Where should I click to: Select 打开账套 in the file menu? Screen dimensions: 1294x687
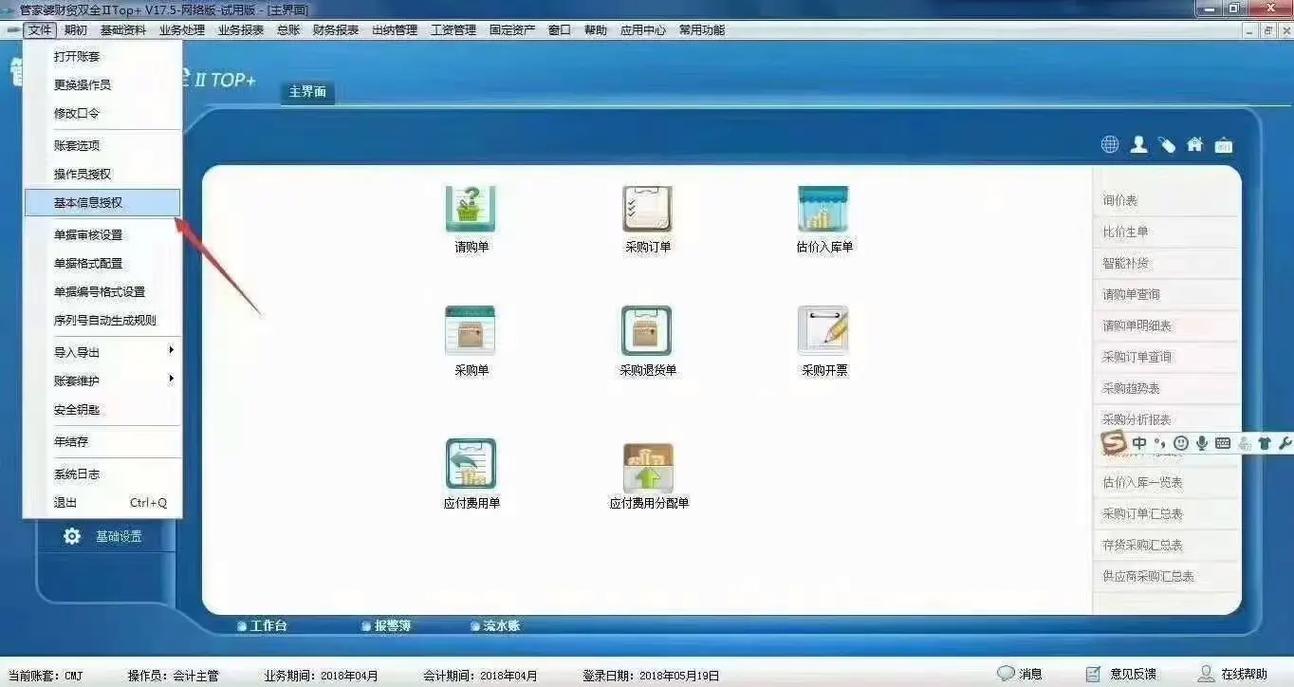[102, 57]
